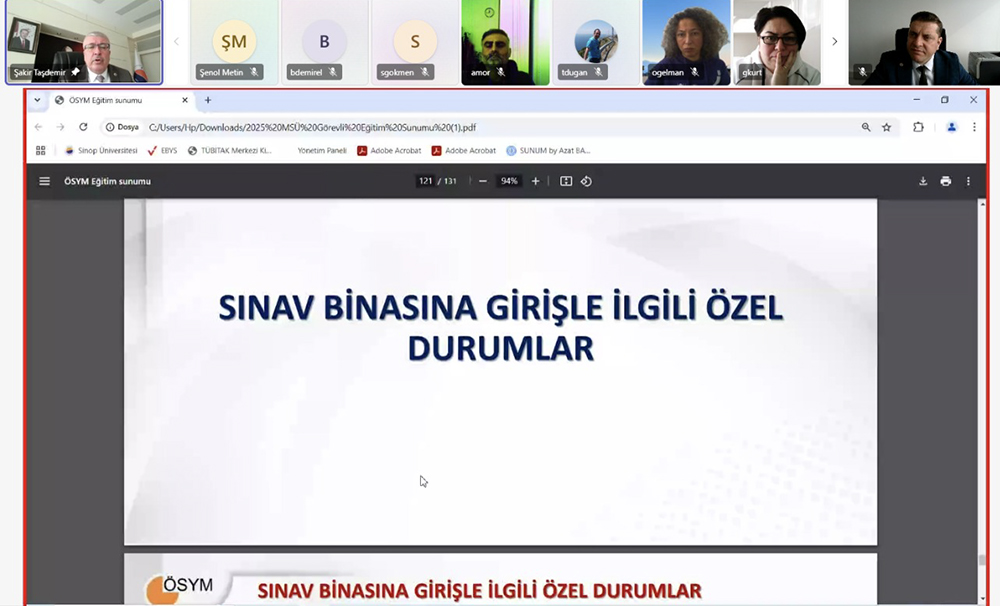Click the PDF page number field
This screenshot has width=1000, height=606.
click(425, 181)
